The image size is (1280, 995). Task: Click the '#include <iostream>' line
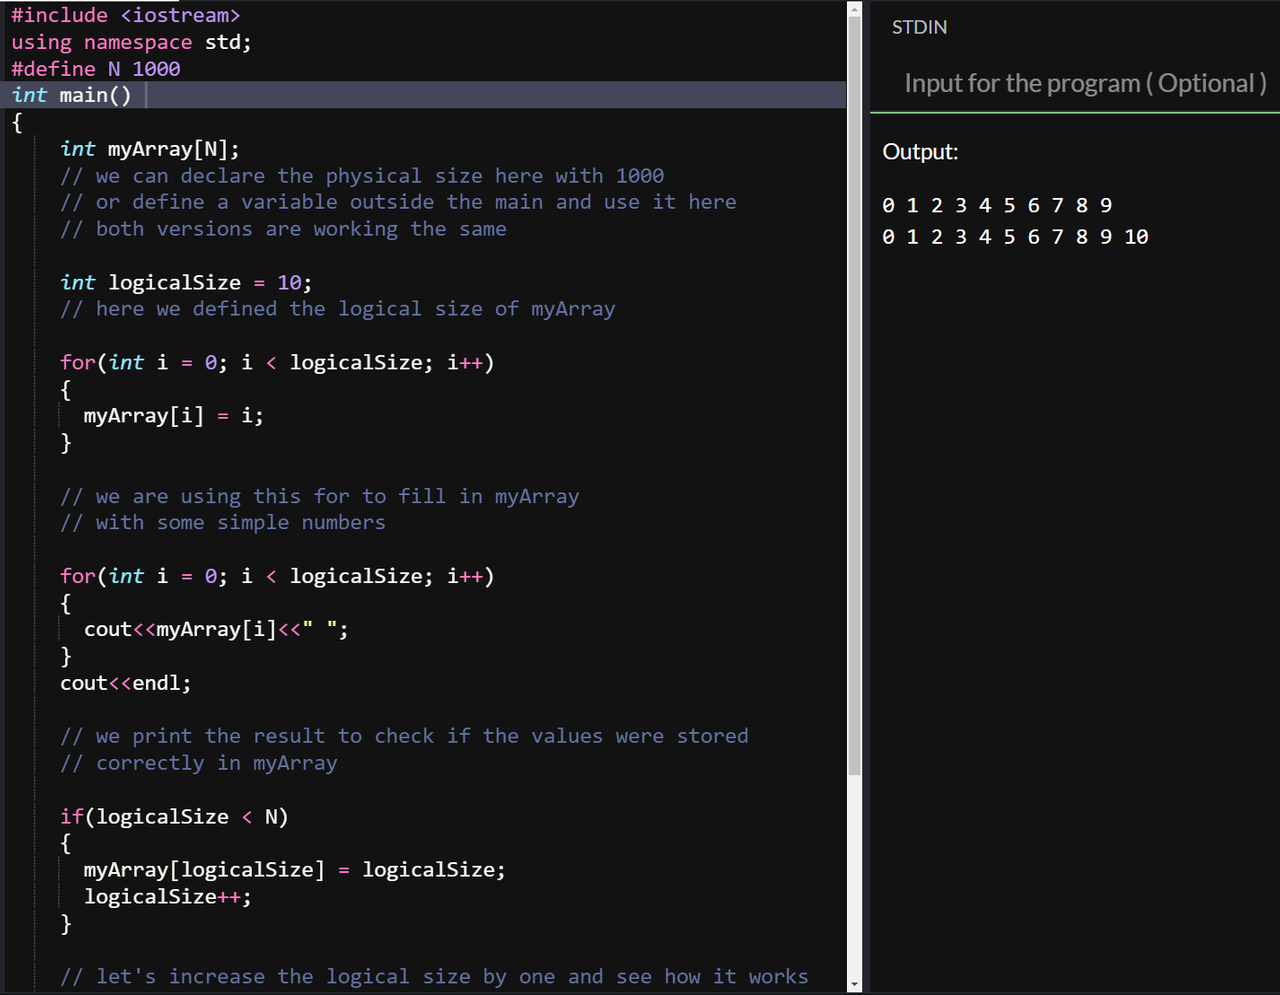click(126, 15)
